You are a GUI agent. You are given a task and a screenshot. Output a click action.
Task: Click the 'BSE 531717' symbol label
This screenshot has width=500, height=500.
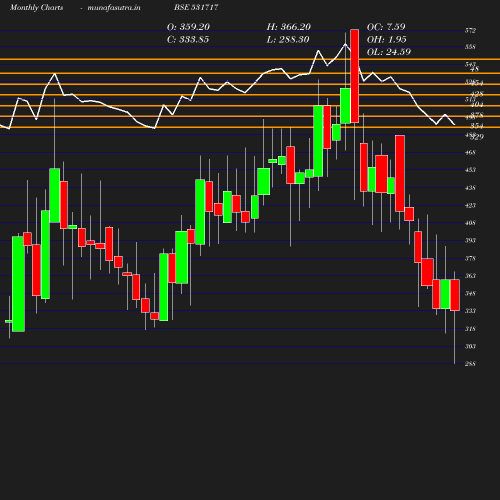[x=196, y=7]
